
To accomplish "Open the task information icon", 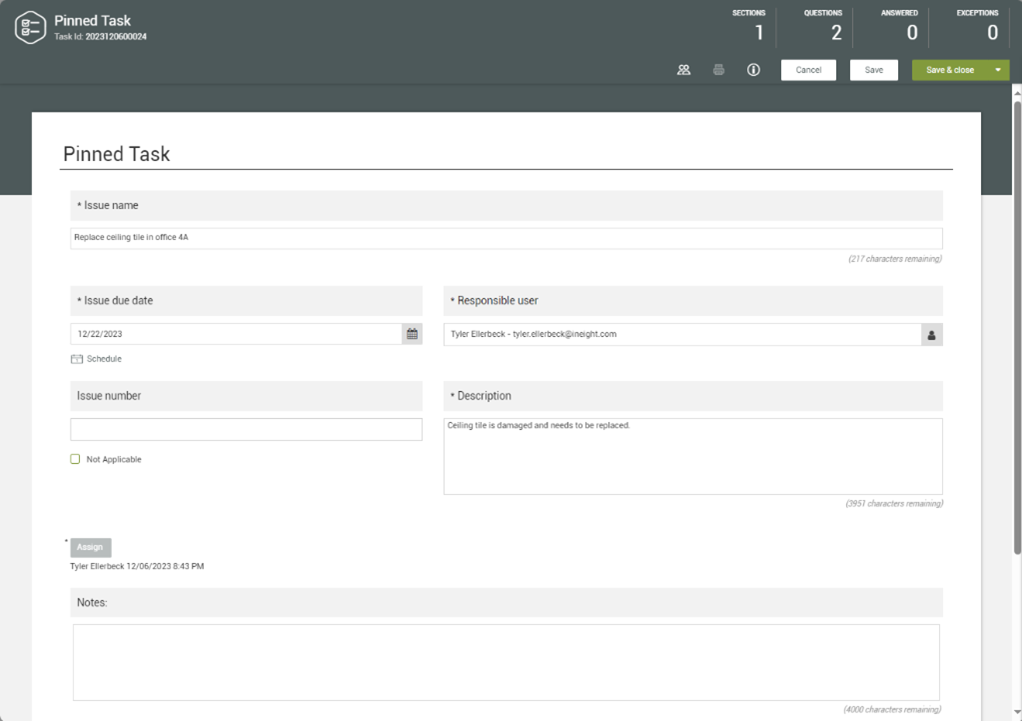I will point(753,69).
